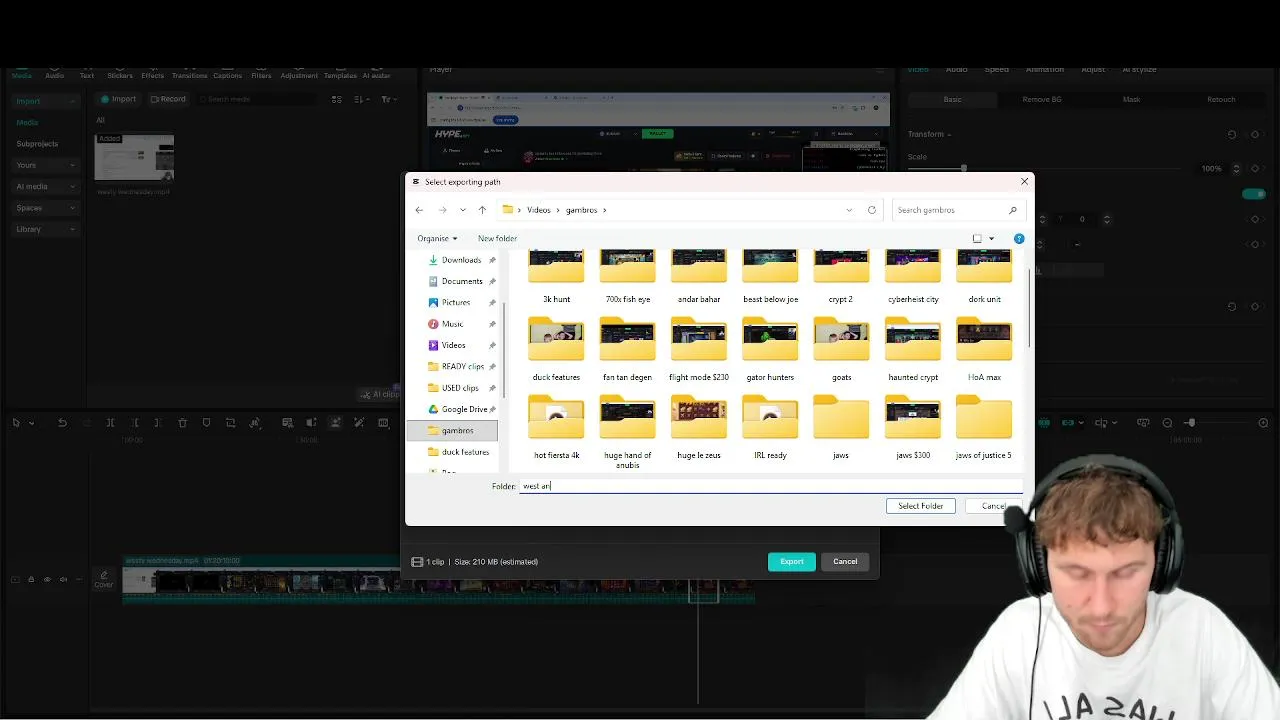1280x720 pixels.
Task: Click the Scale slider handle
Action: 964,168
